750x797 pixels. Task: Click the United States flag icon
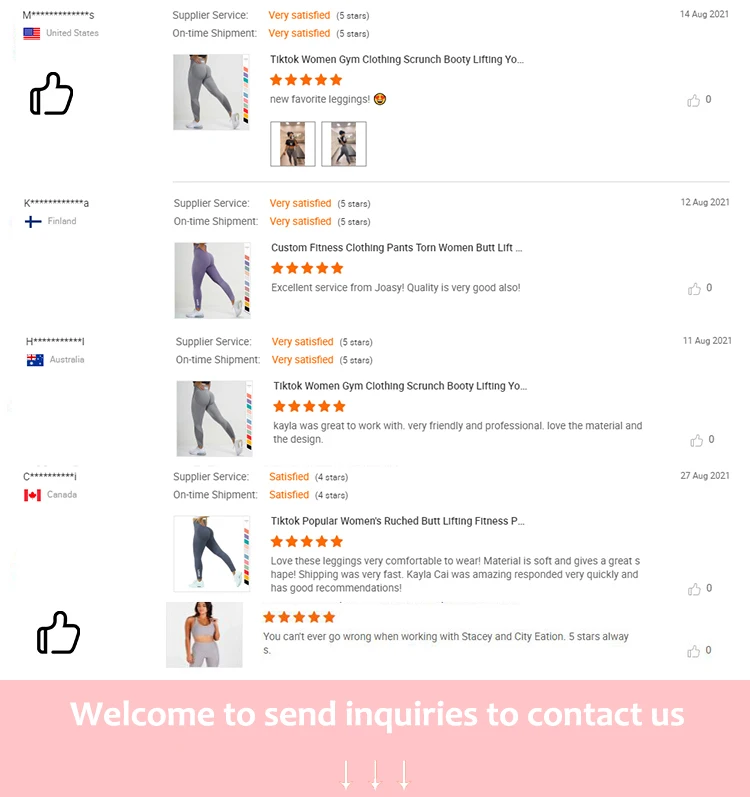point(32,34)
